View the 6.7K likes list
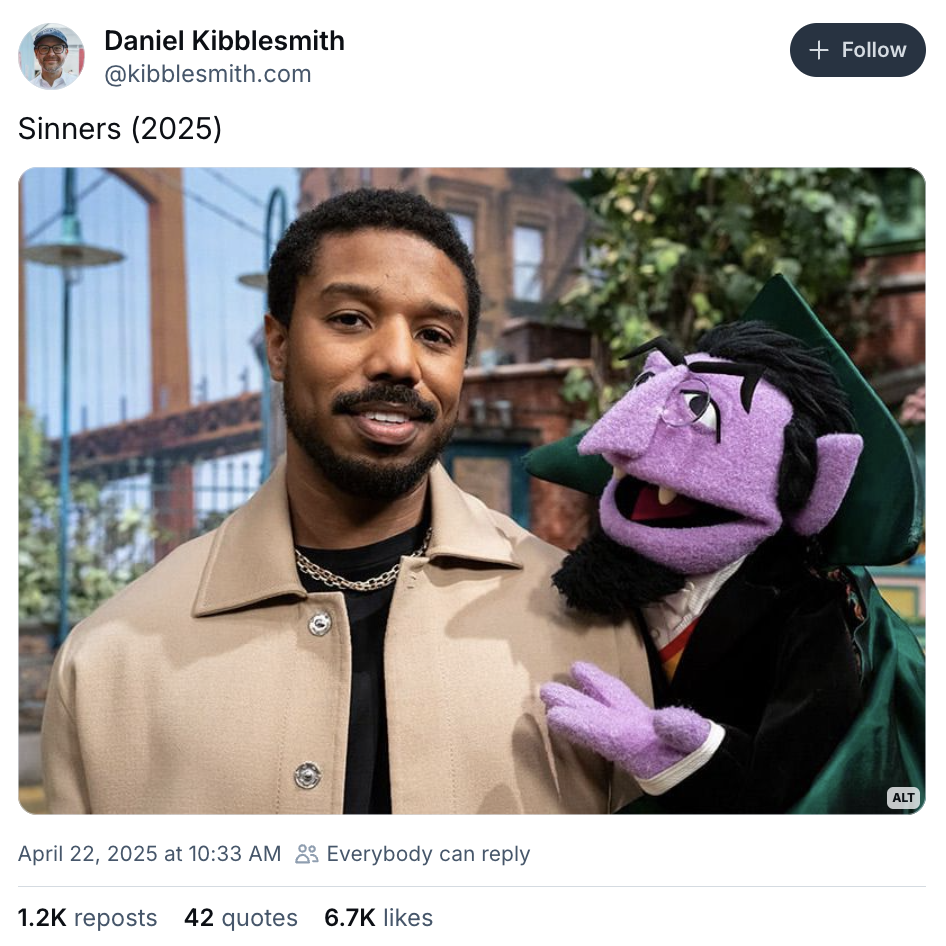946x946 pixels. pyautogui.click(x=378, y=918)
